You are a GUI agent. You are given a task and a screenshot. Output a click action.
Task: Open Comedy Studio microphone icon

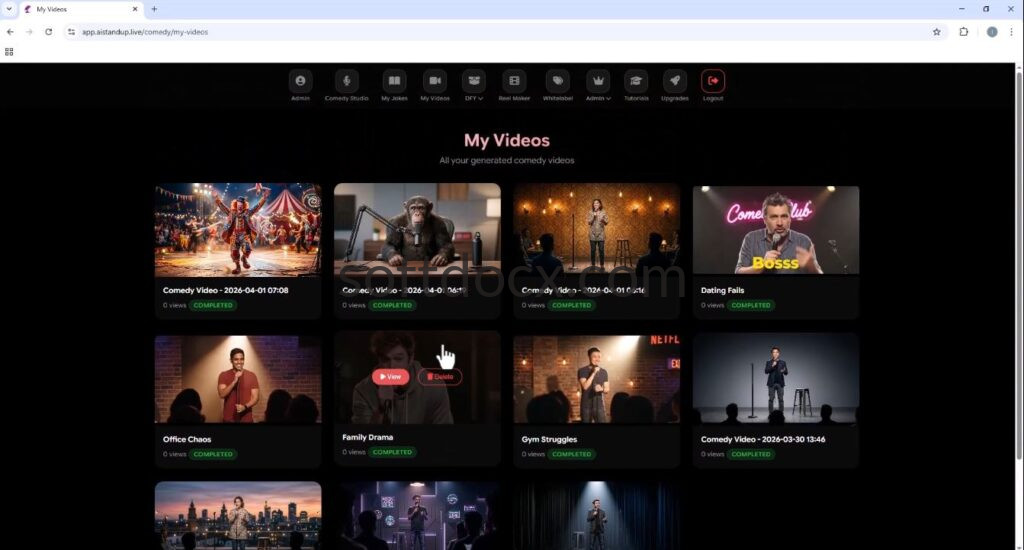tap(347, 81)
